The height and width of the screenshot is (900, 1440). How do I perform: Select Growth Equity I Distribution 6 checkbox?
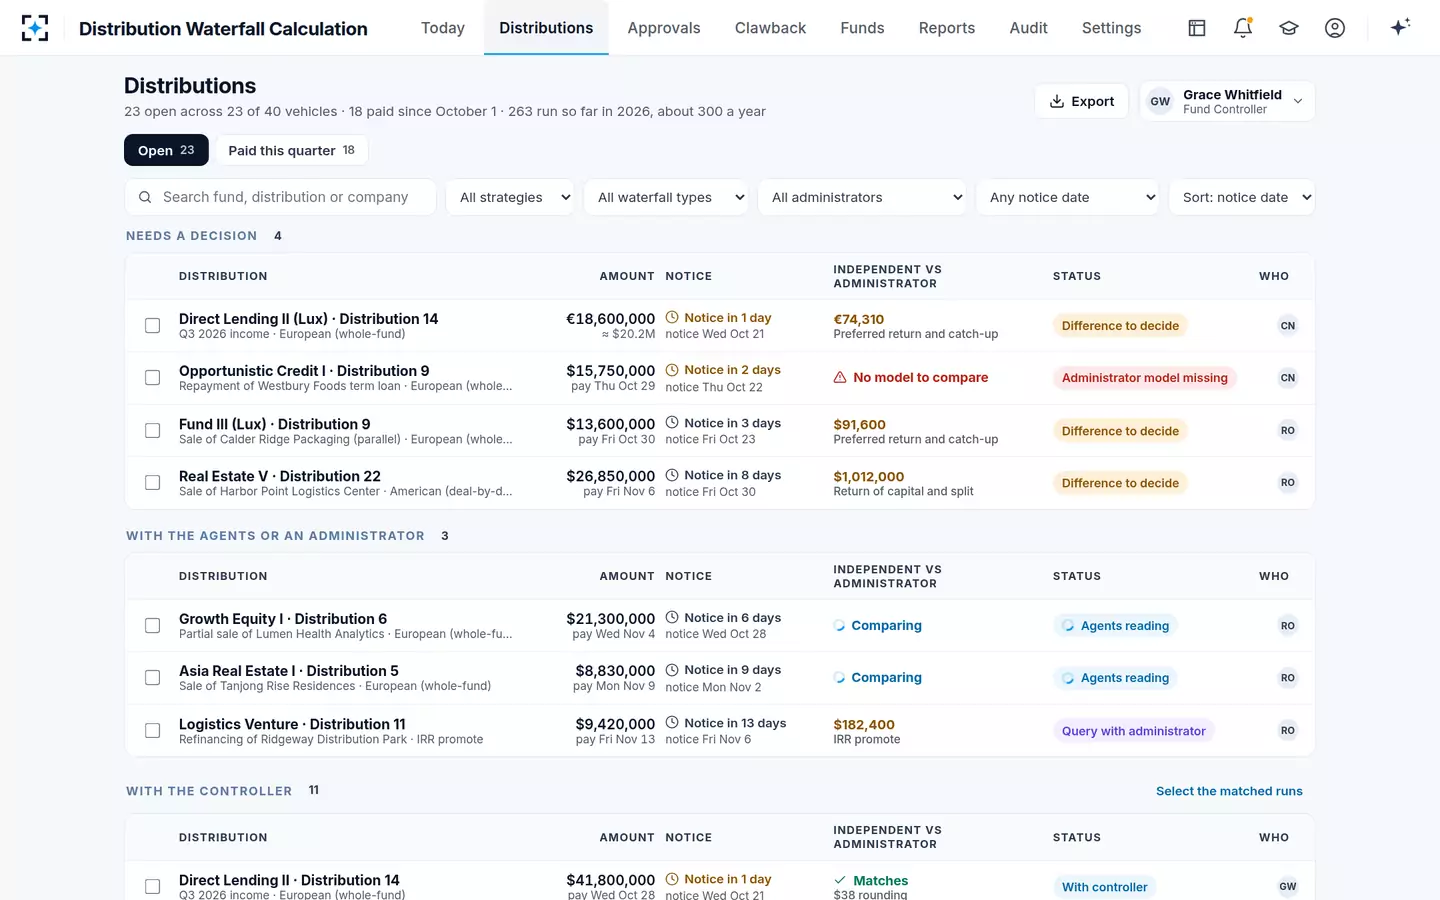click(x=152, y=626)
